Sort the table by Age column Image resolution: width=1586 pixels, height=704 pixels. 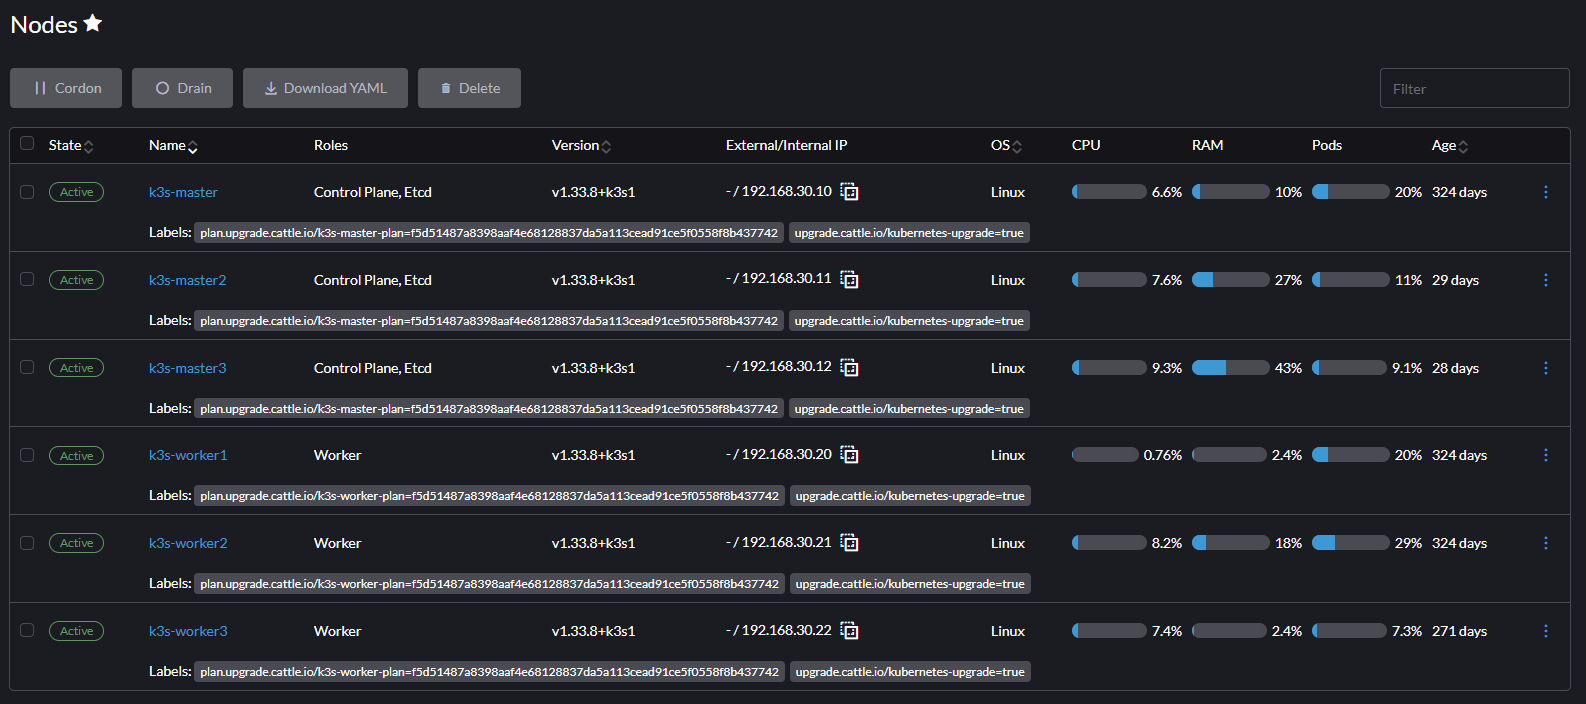1450,146
